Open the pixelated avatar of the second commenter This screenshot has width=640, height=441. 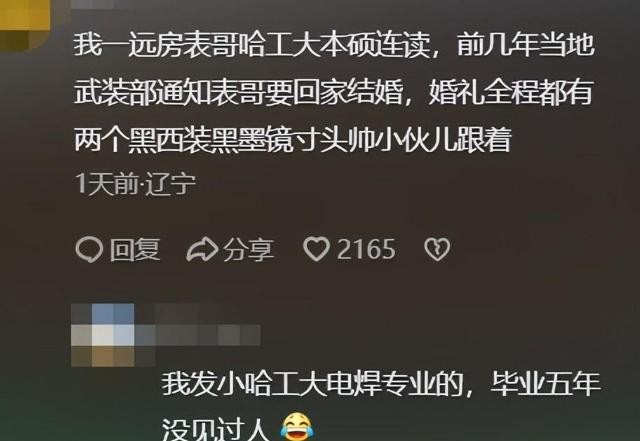coord(103,335)
